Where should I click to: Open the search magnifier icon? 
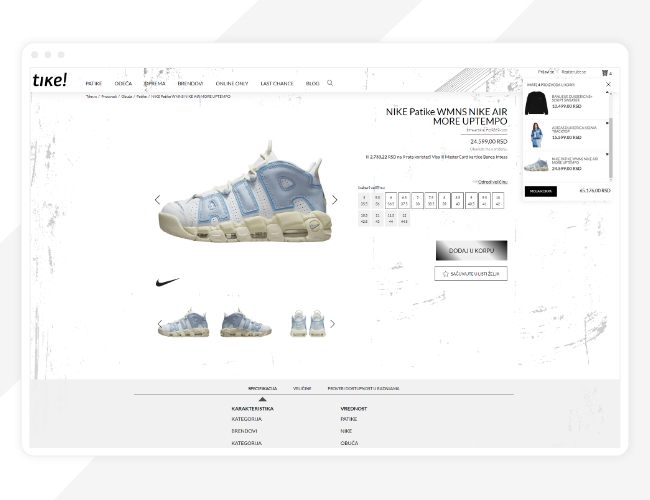tap(330, 83)
